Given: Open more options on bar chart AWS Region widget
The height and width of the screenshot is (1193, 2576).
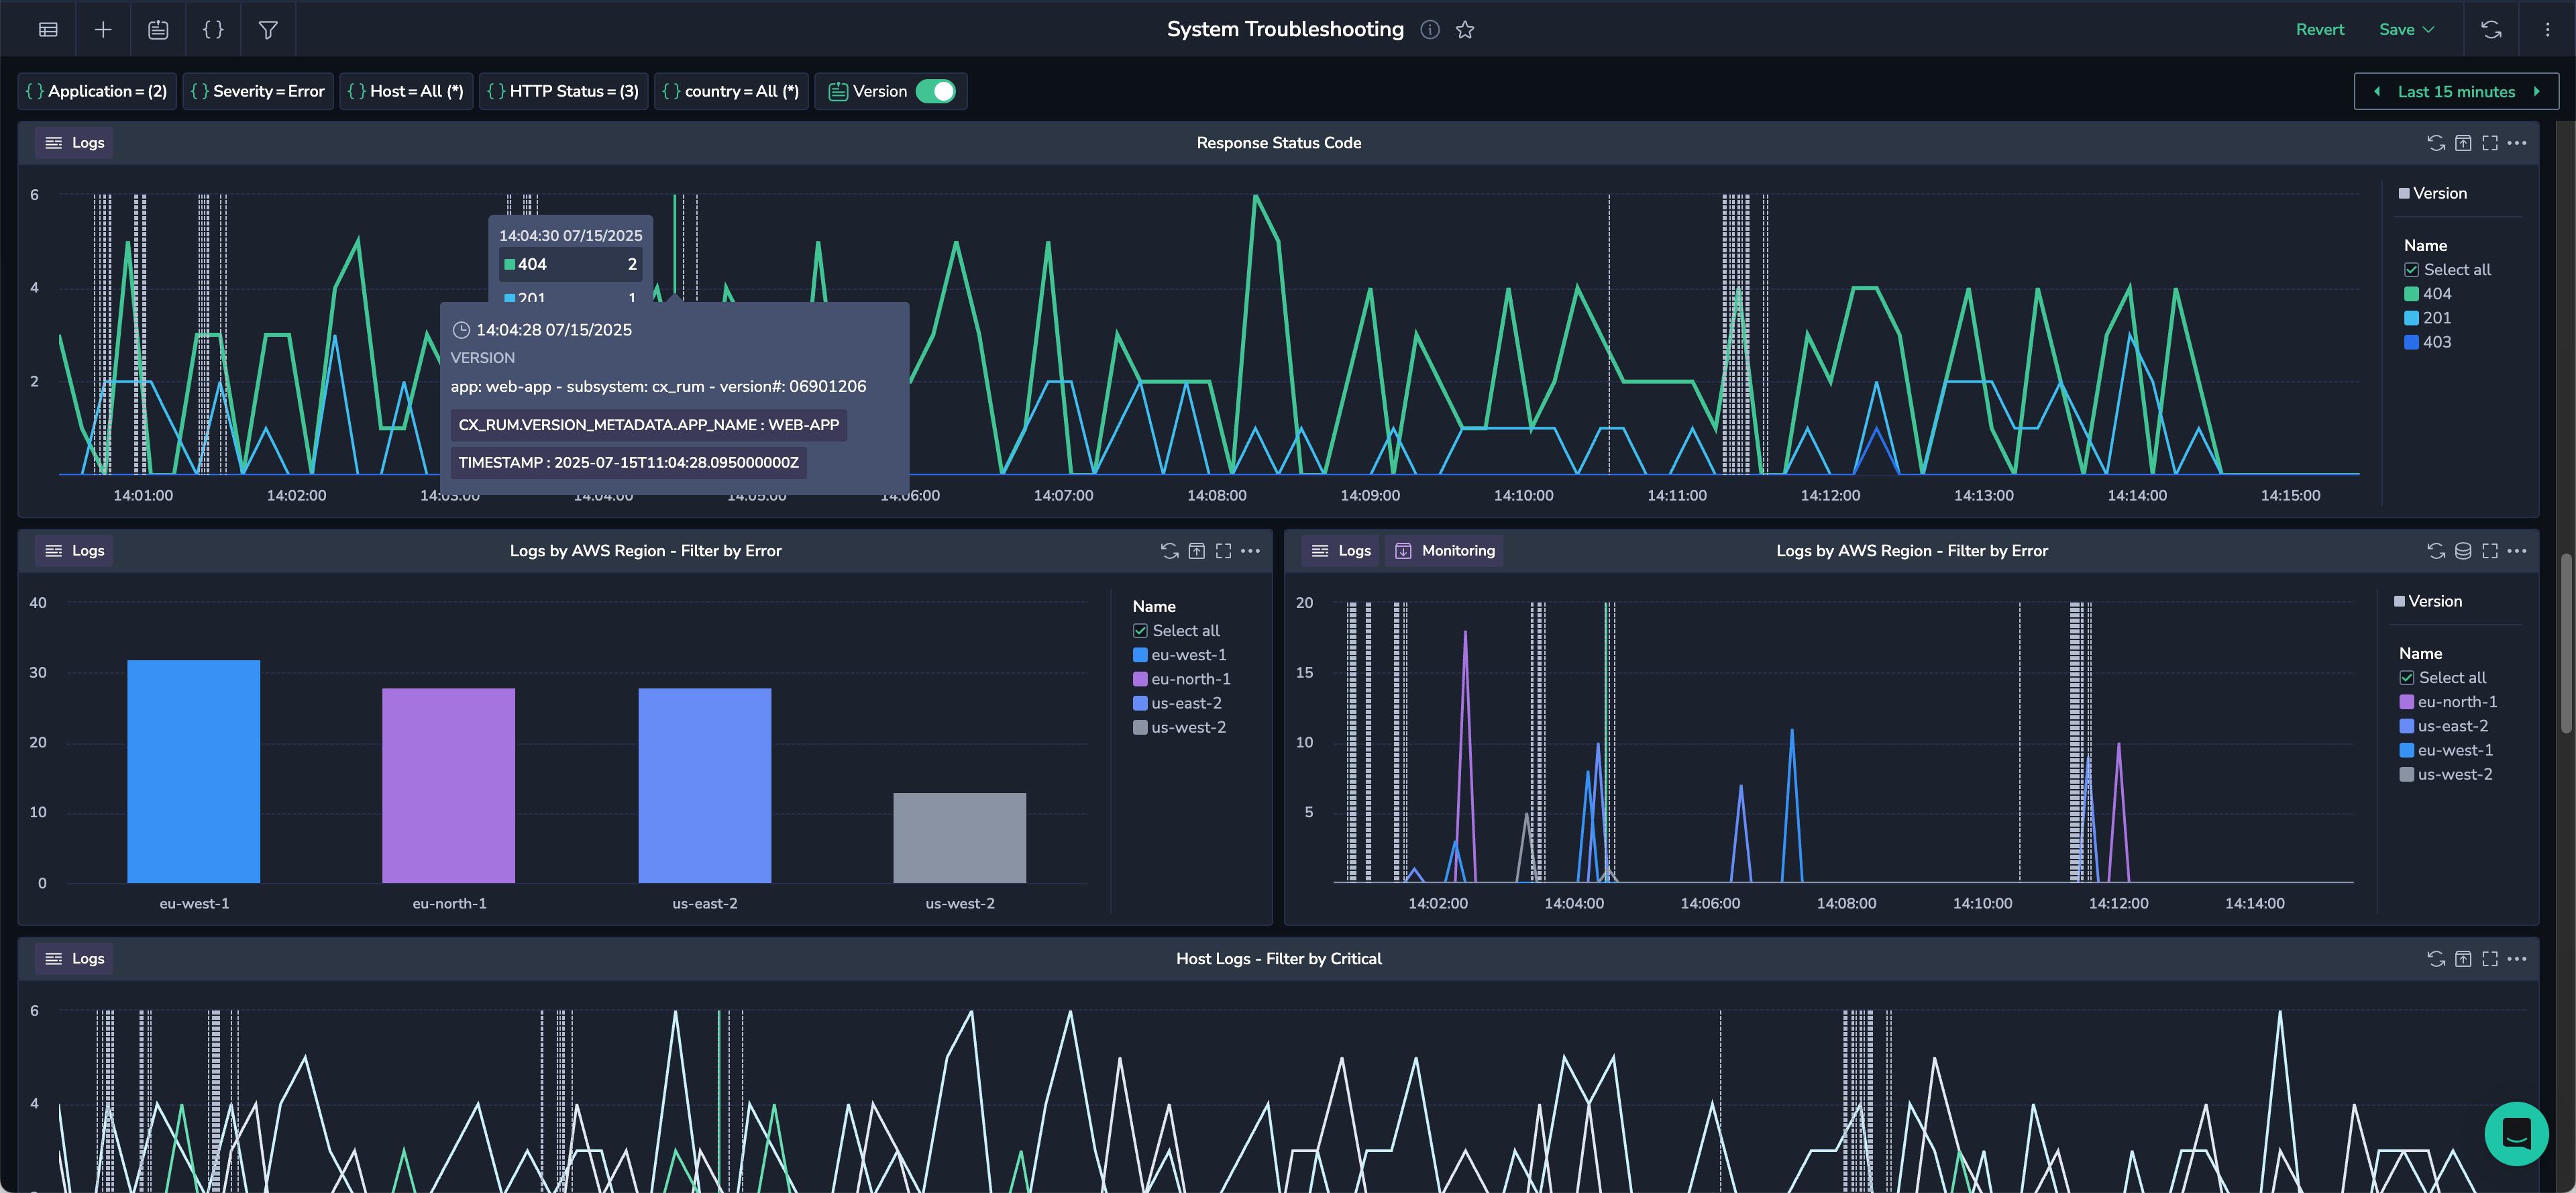Looking at the screenshot, I should point(1250,551).
